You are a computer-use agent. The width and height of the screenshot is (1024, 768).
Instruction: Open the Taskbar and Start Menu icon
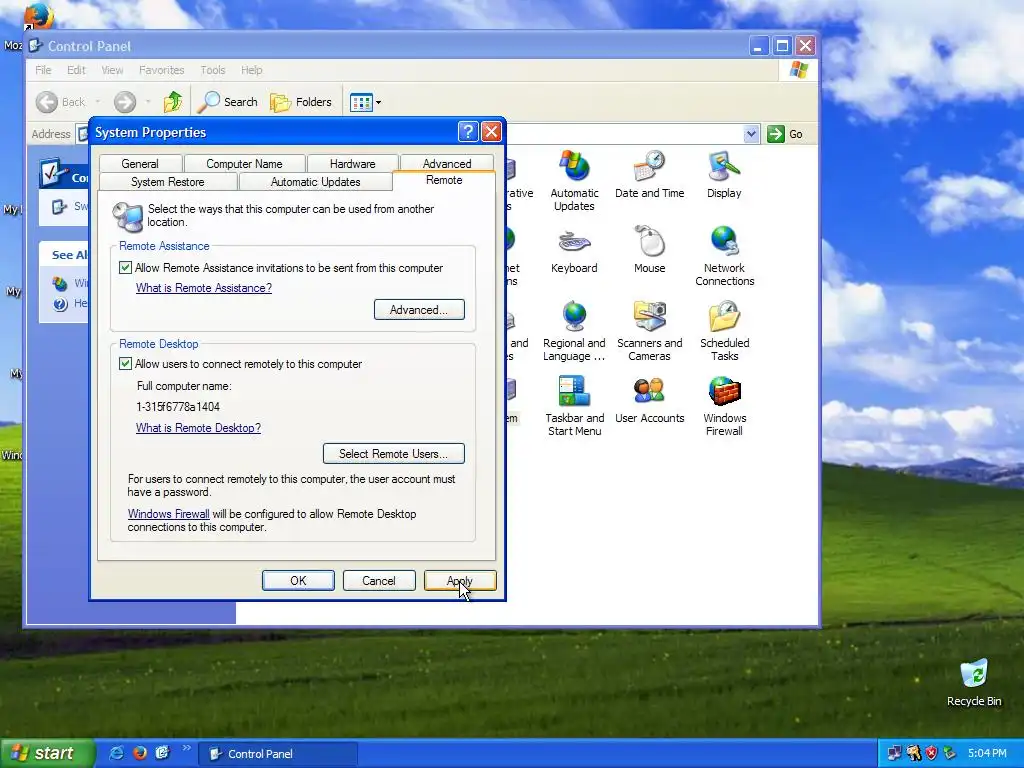[574, 406]
